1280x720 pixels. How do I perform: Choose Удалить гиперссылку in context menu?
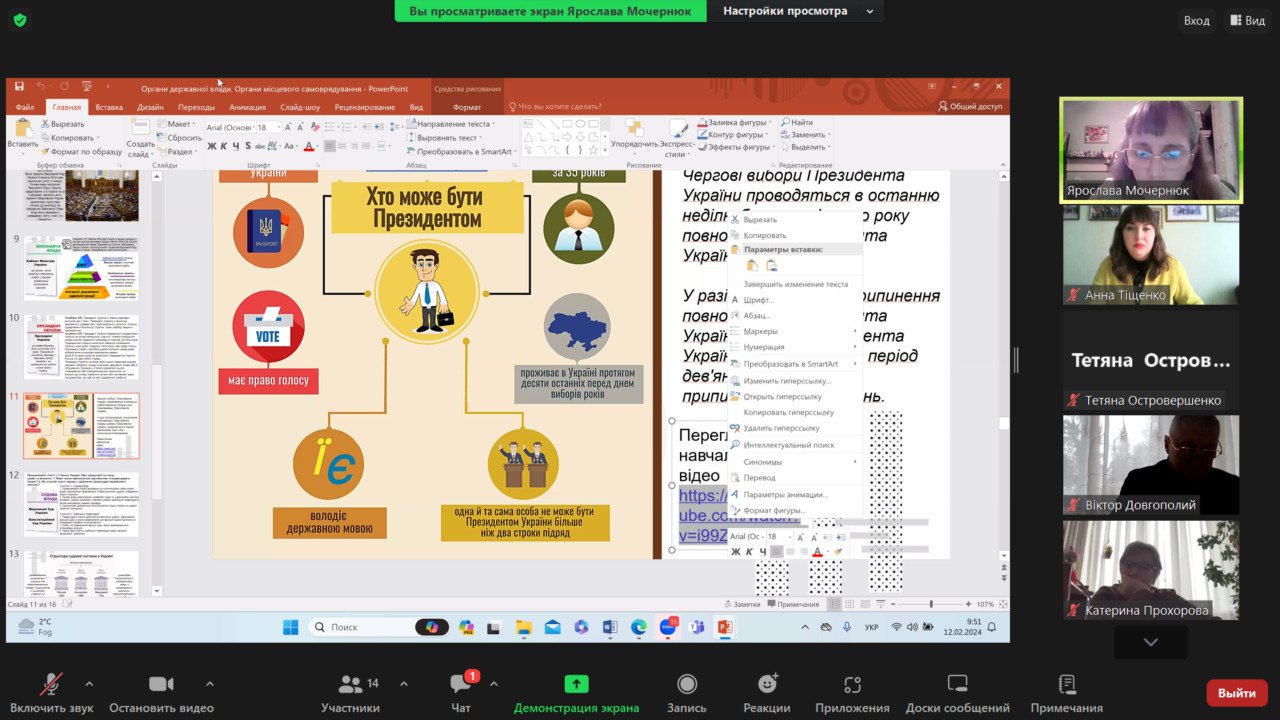click(x=795, y=428)
